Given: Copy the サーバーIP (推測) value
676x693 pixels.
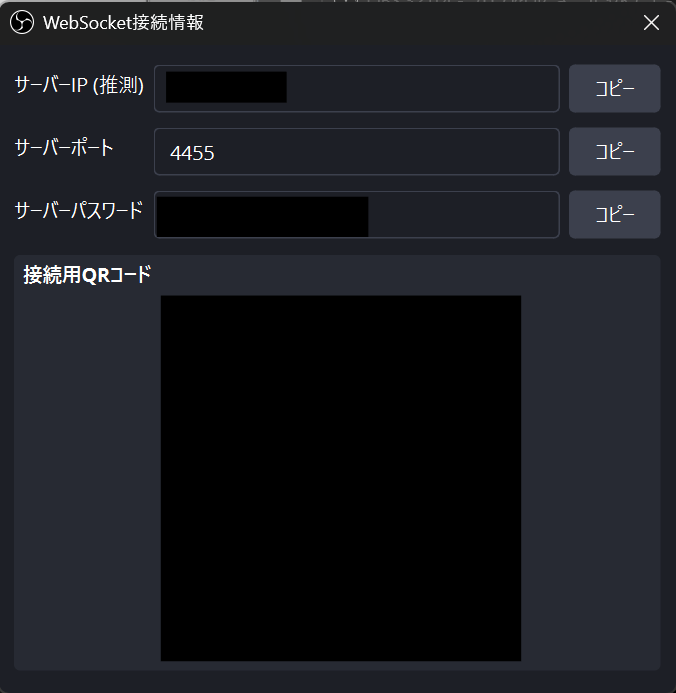Looking at the screenshot, I should [615, 88].
